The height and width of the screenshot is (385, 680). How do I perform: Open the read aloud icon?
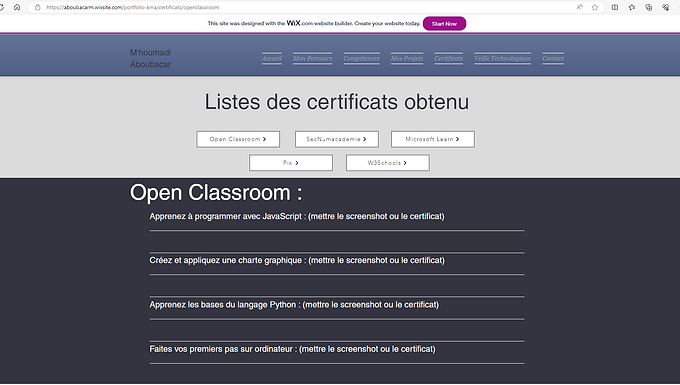coord(579,7)
